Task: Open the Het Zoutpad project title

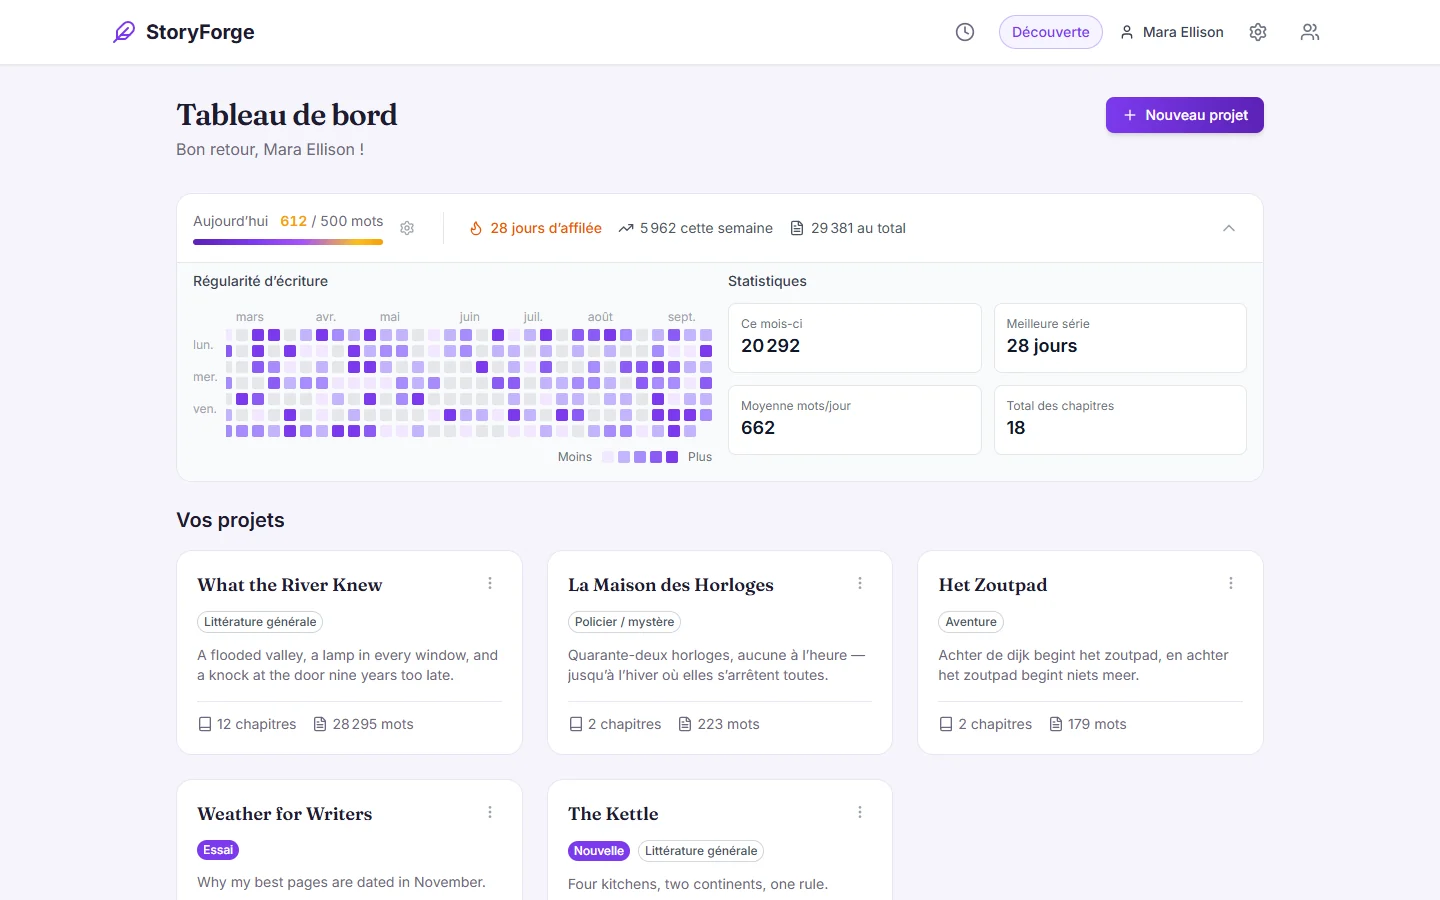Action: point(993,585)
